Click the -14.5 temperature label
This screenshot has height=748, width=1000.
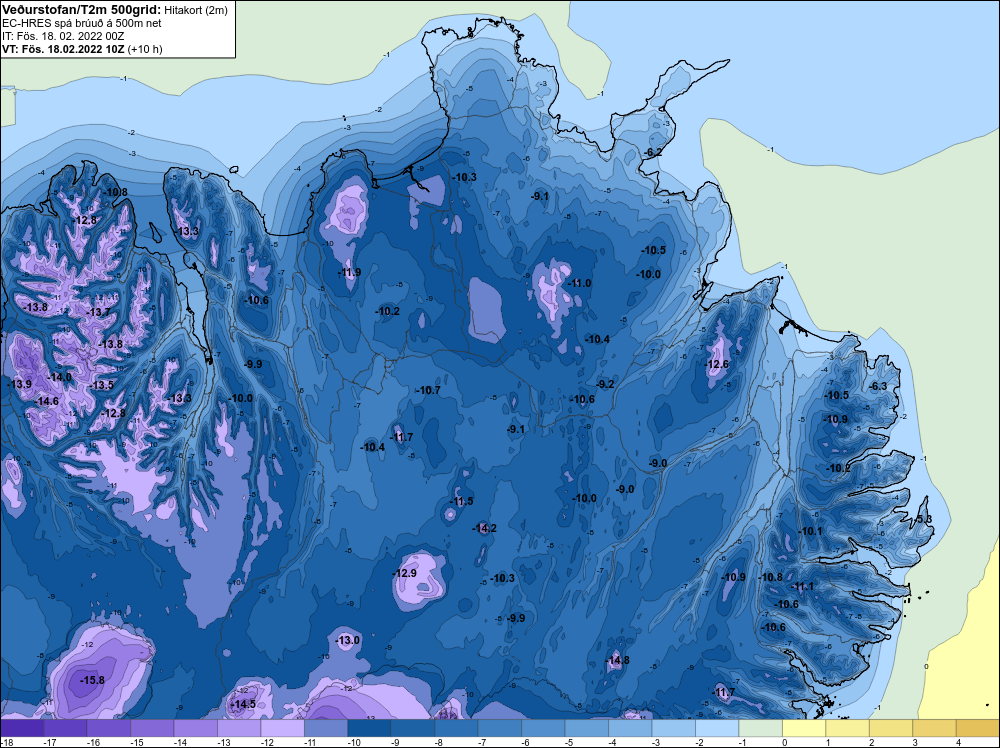(243, 704)
